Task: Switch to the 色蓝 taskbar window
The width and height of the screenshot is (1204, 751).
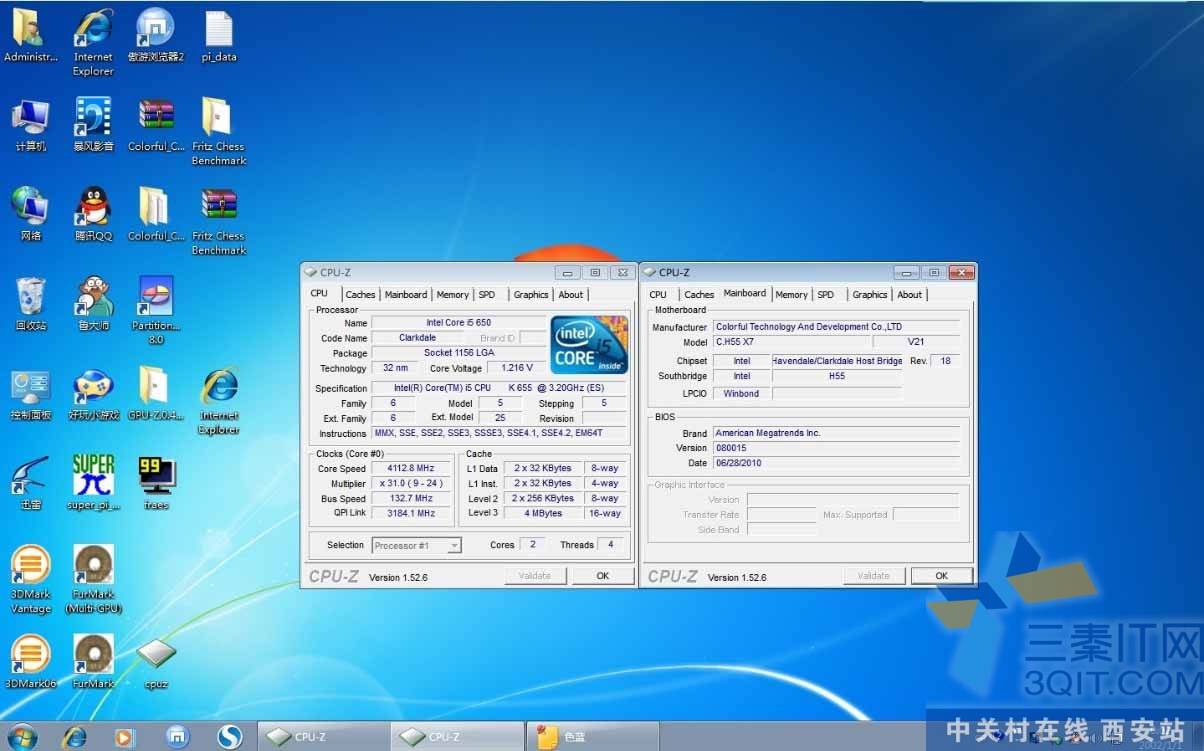Action: [x=593, y=737]
